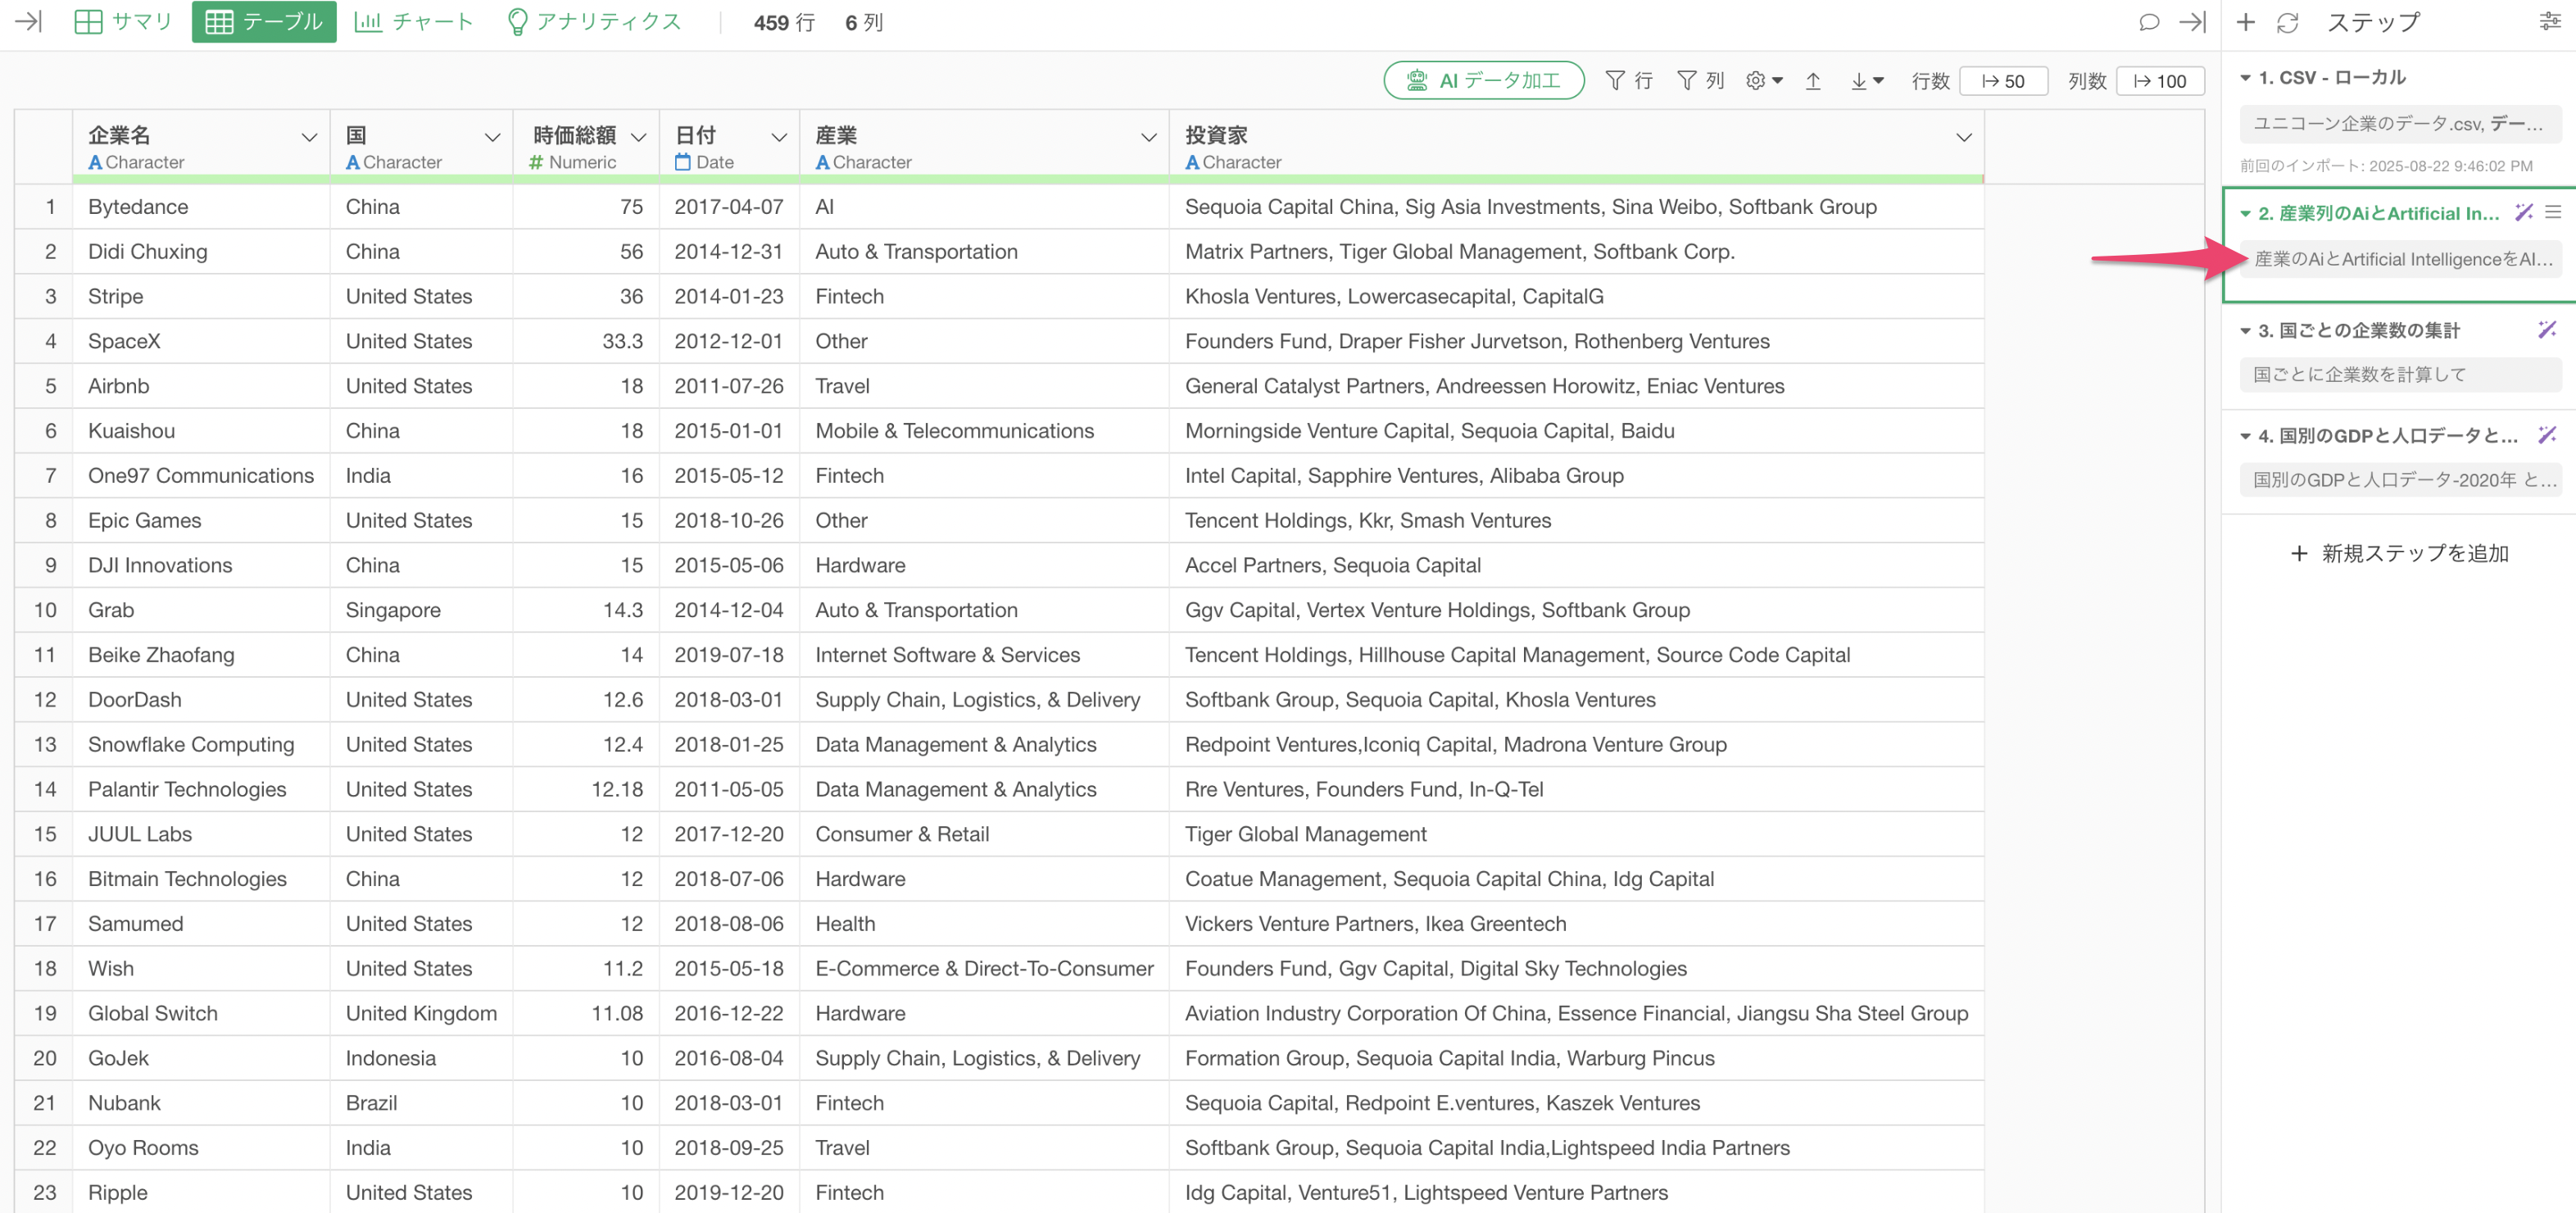2576x1213 pixels.
Task: Open the step 2 hamburger menu icon
Action: tap(2553, 212)
